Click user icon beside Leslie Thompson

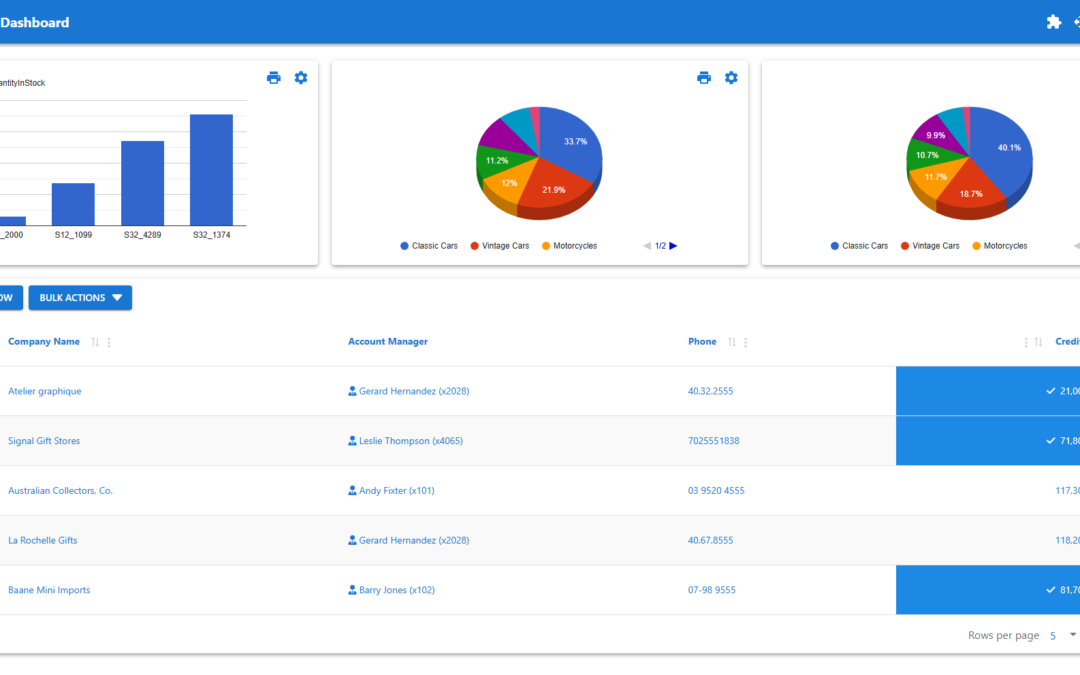352,441
